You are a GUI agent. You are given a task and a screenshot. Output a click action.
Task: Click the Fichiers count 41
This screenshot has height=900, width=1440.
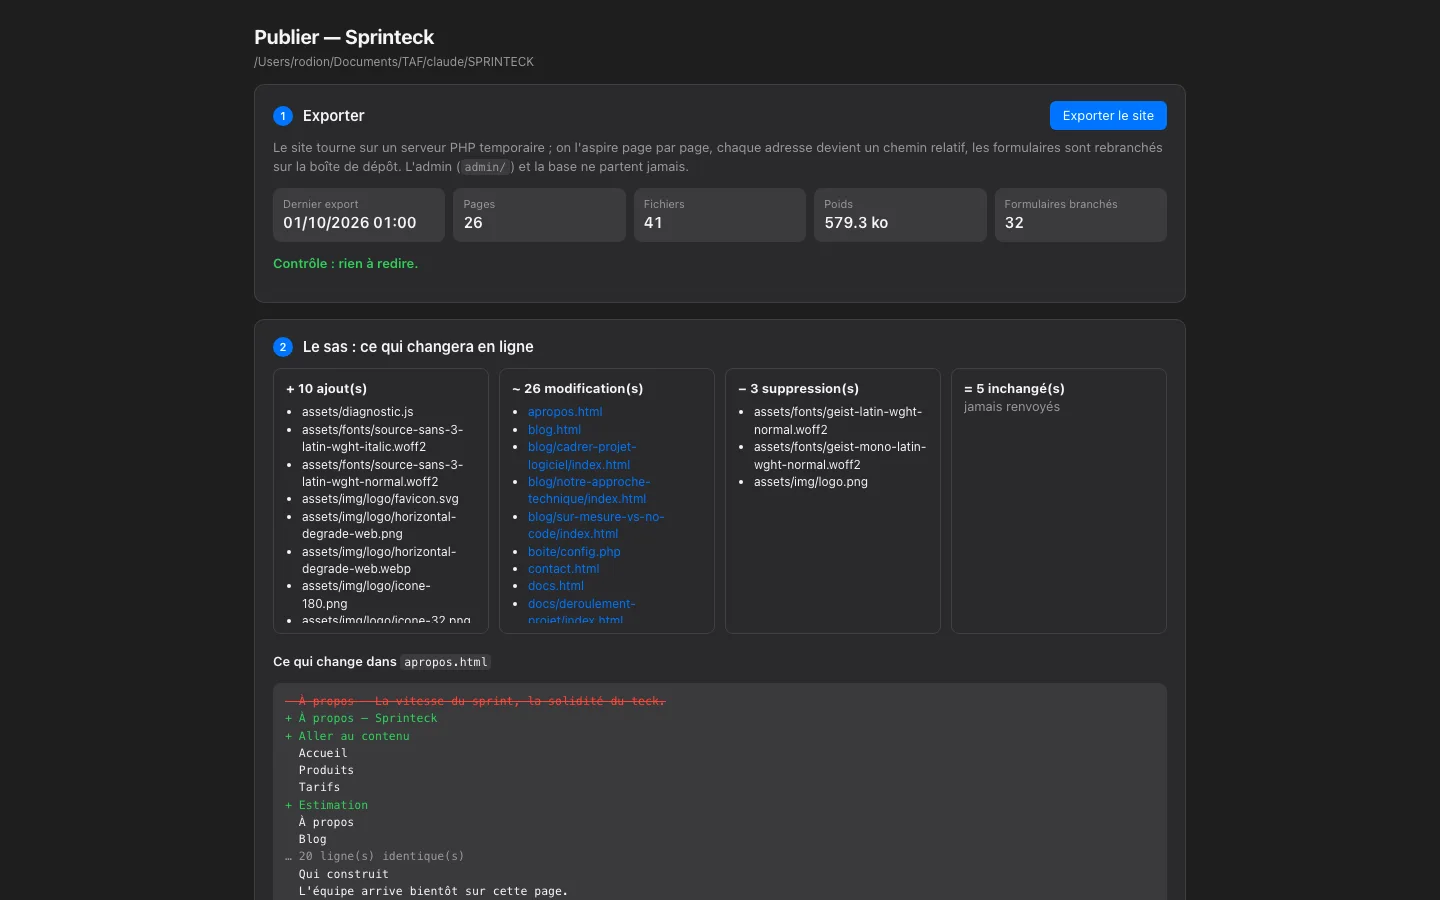click(653, 223)
